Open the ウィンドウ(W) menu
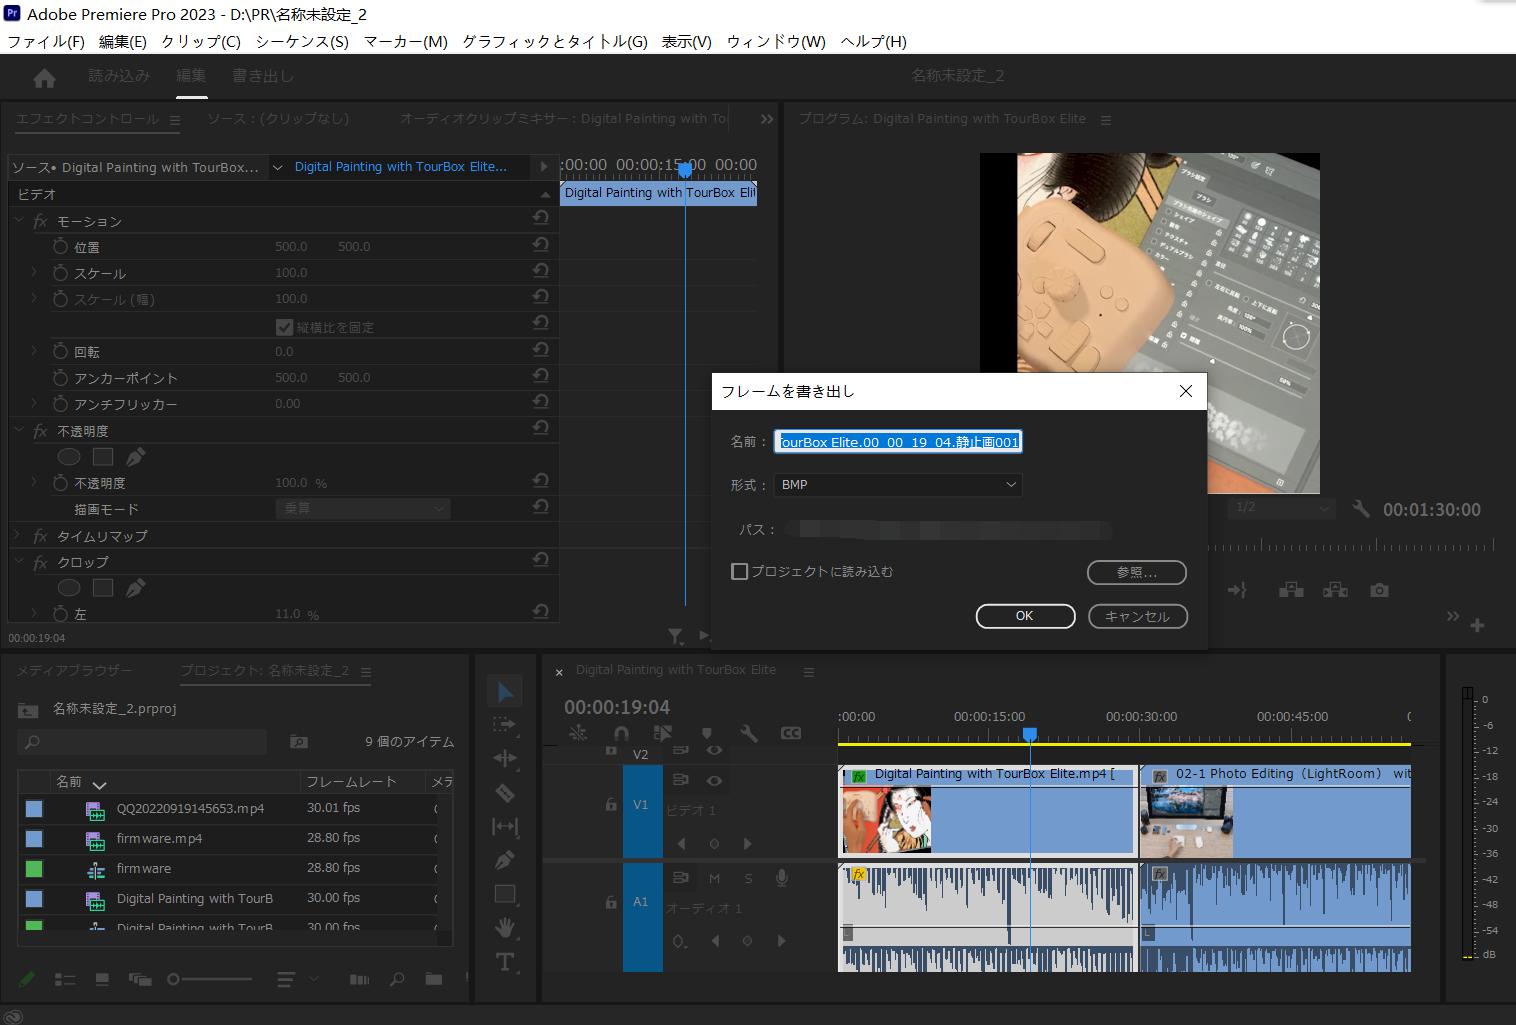Image resolution: width=1516 pixels, height=1025 pixels. [x=776, y=41]
